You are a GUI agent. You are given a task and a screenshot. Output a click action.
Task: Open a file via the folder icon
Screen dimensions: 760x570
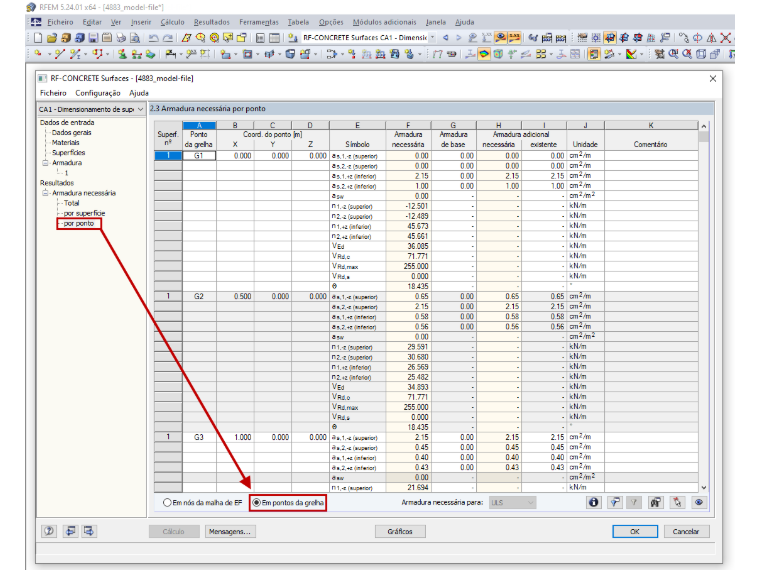52,38
